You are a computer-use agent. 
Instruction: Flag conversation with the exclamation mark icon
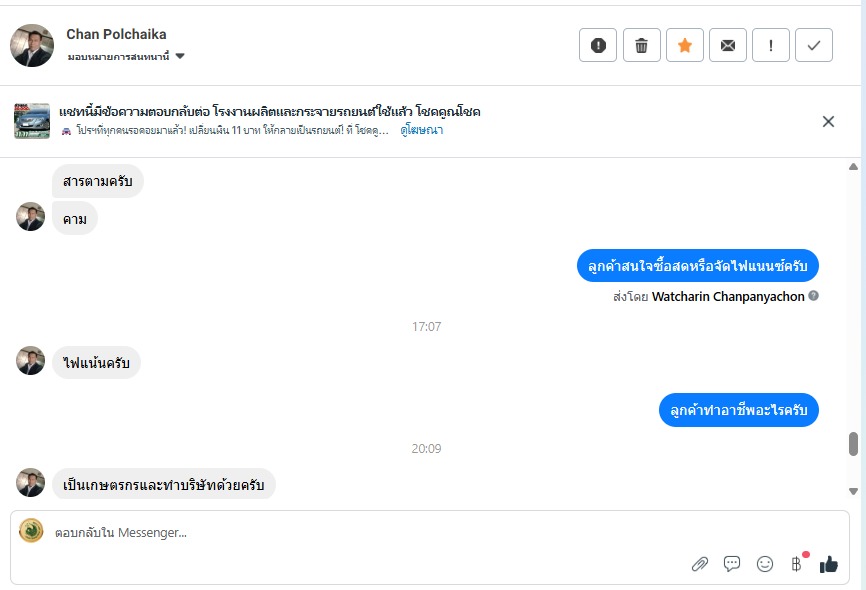click(x=771, y=45)
